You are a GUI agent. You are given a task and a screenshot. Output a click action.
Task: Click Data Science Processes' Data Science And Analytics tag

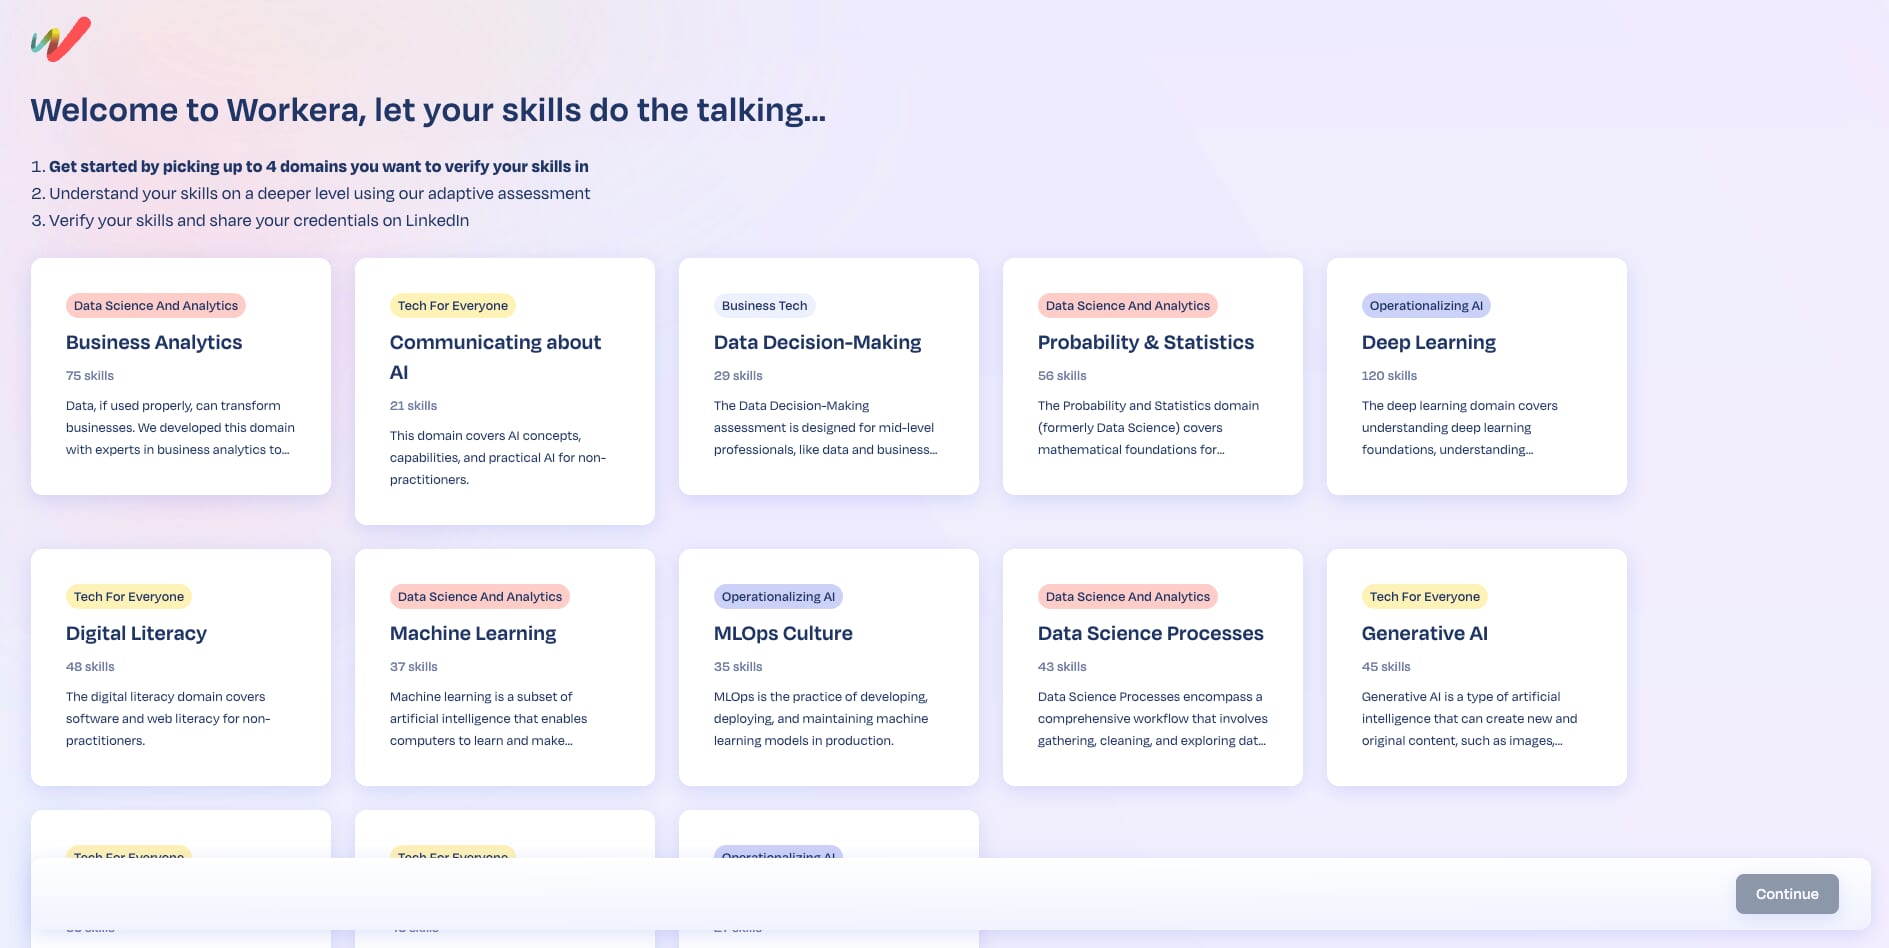point(1128,597)
